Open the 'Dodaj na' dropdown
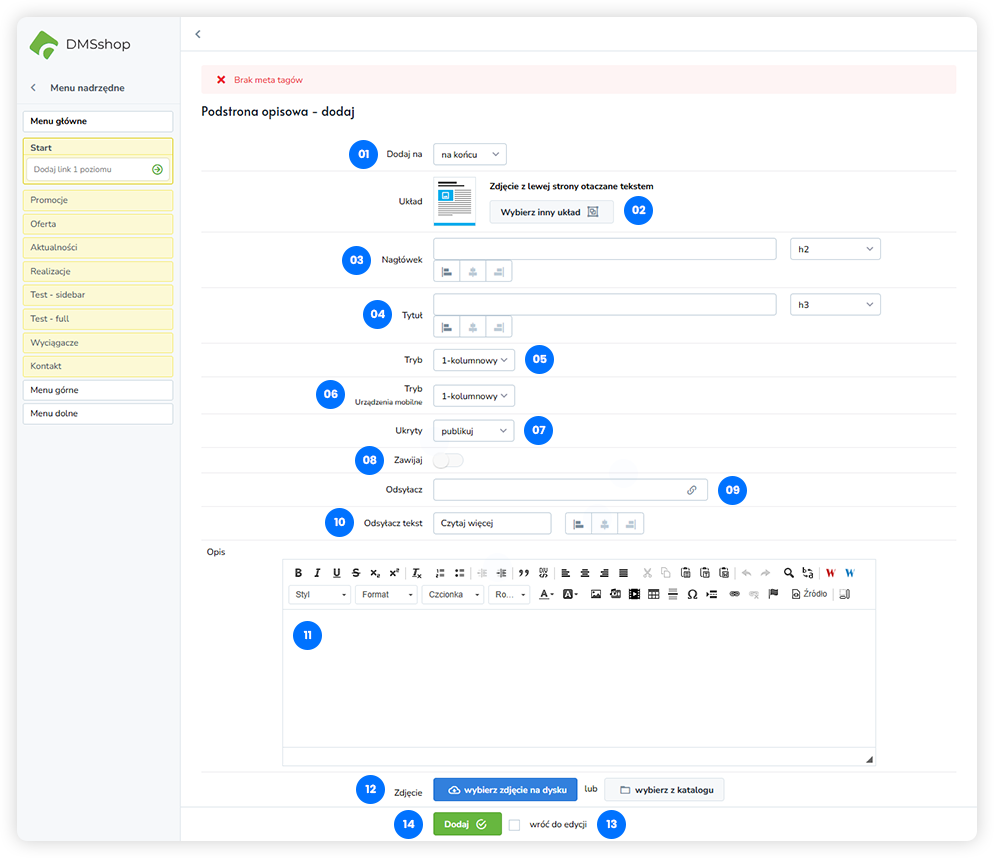The height and width of the screenshot is (858, 994). [x=470, y=154]
